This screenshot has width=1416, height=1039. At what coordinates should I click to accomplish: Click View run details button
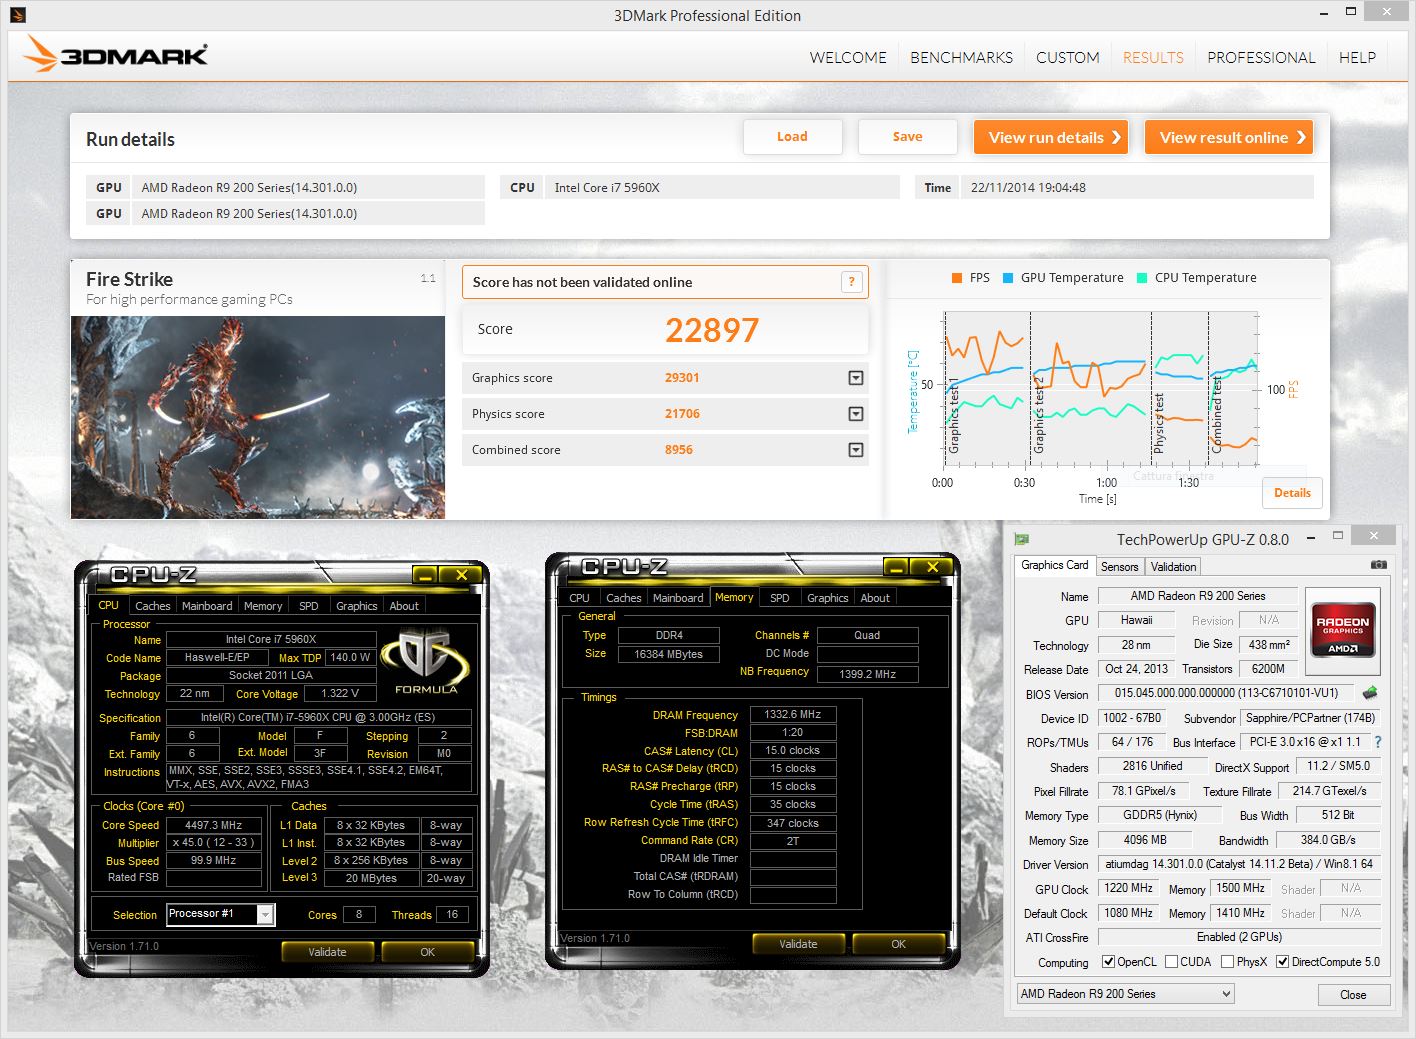(x=1051, y=138)
